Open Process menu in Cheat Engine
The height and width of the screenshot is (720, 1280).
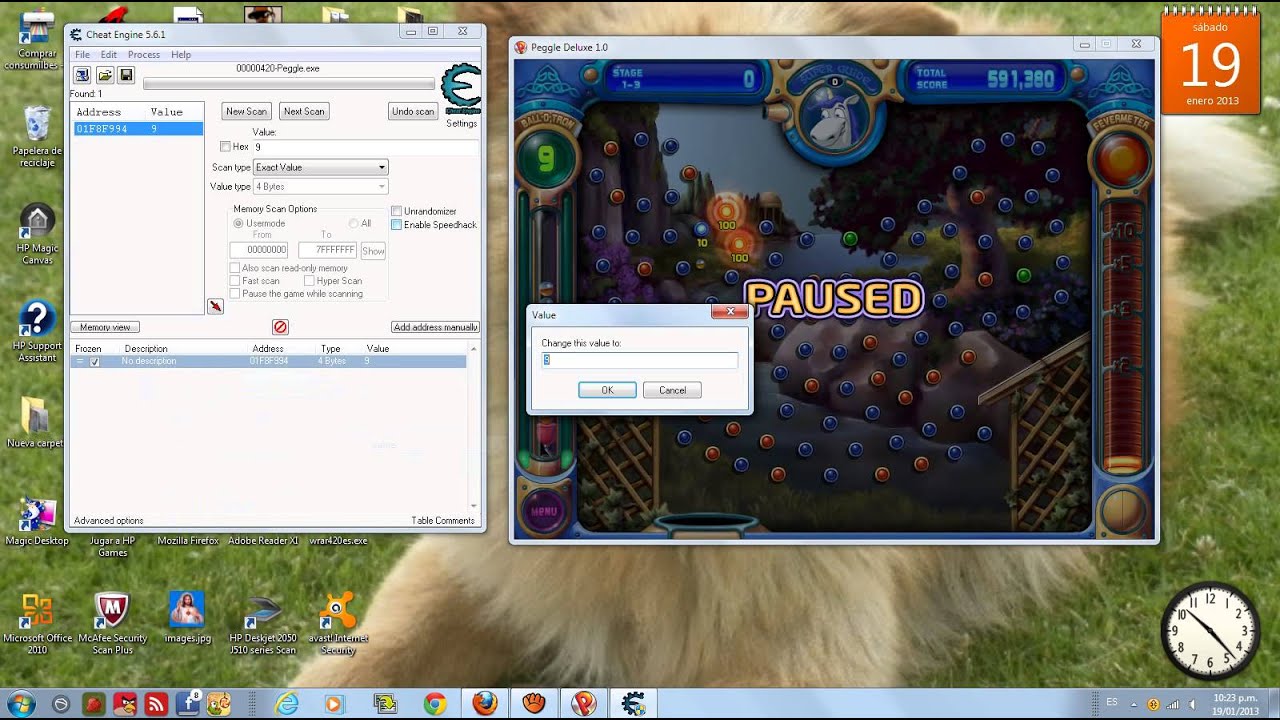[144, 55]
